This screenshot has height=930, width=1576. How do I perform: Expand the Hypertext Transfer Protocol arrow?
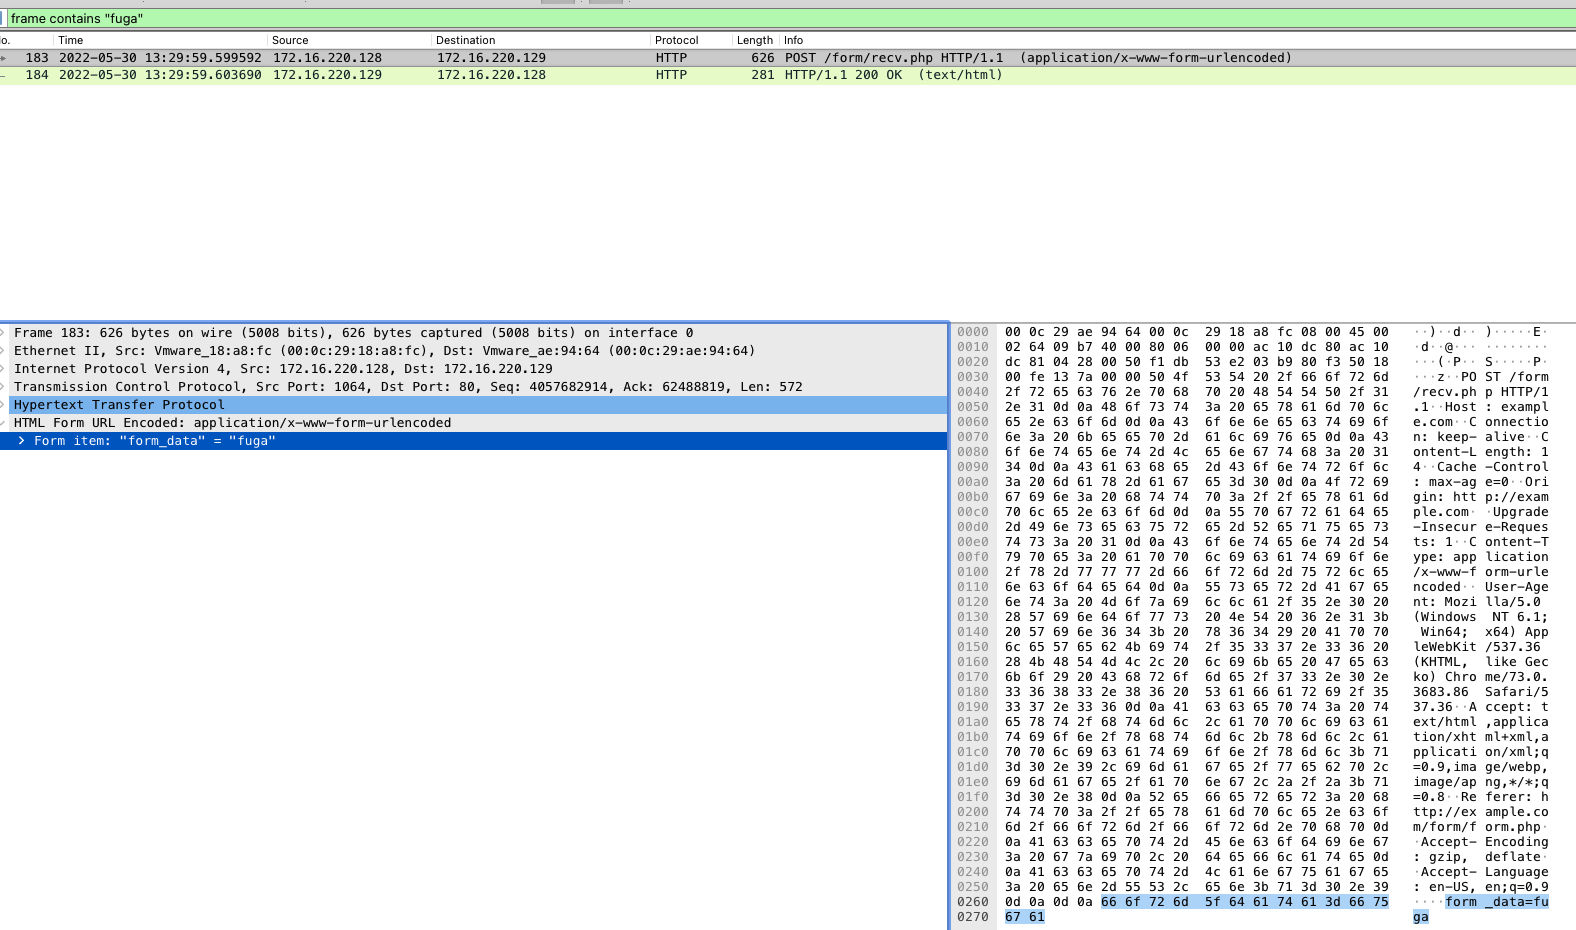tap(4, 405)
